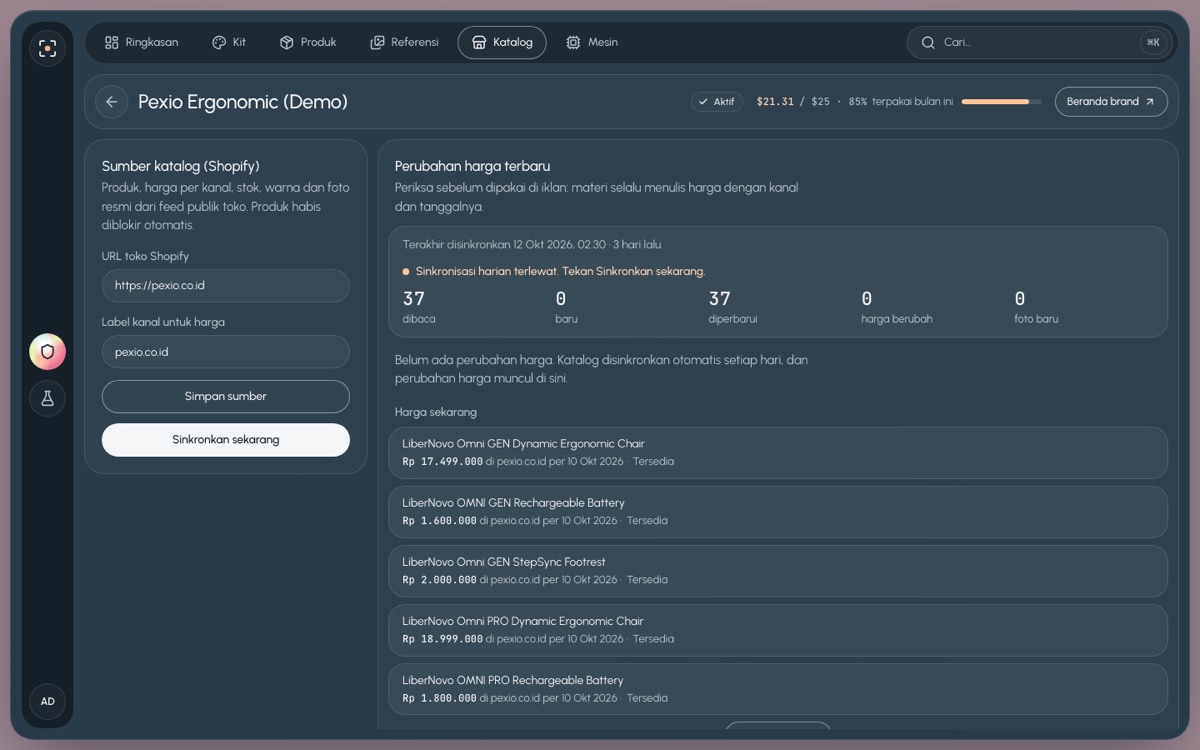Click the Pexio Ergonomic (Demo) title
Image resolution: width=1200 pixels, height=750 pixels.
click(x=243, y=102)
